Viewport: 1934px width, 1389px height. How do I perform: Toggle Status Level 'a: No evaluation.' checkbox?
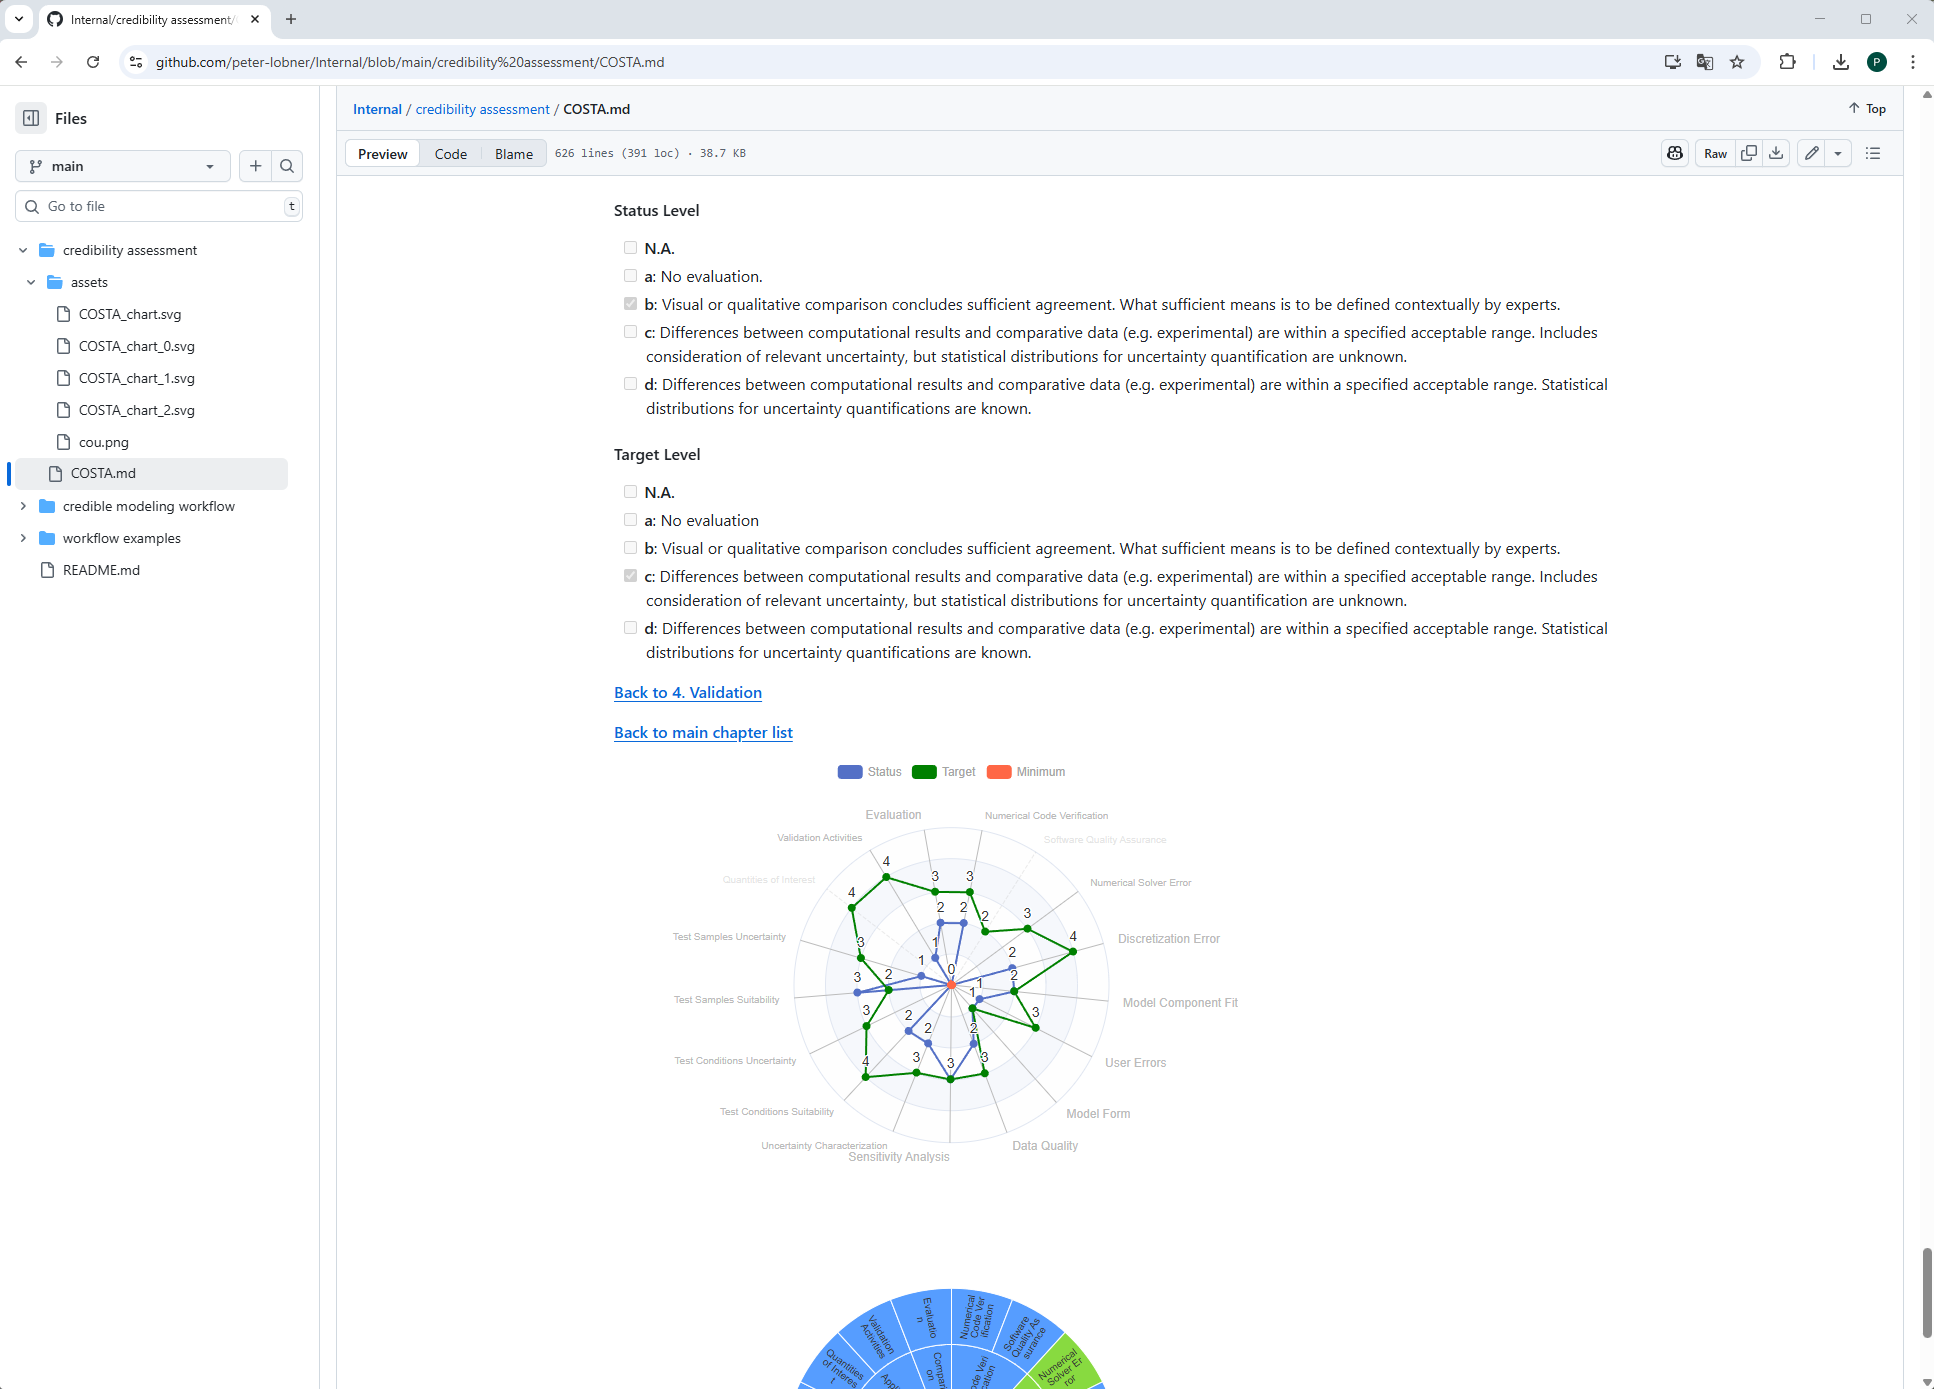630,275
